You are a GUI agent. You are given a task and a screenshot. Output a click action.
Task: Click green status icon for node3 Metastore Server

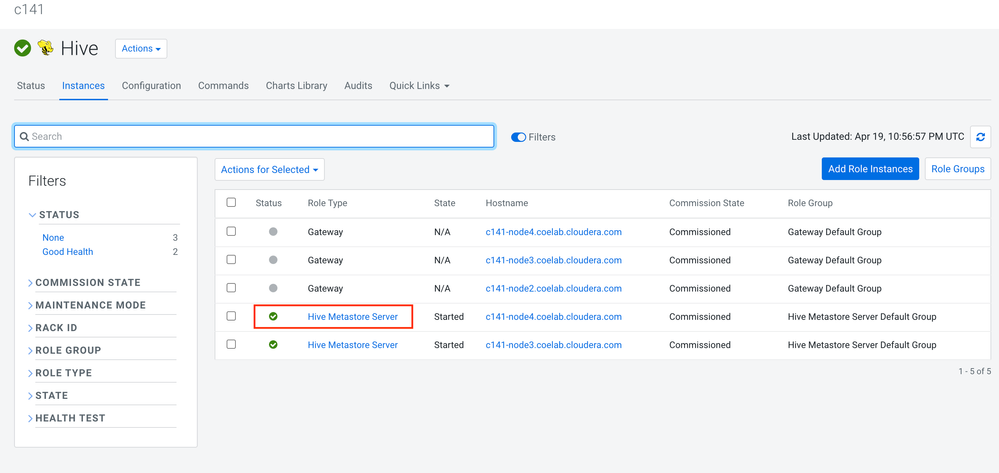coord(273,345)
